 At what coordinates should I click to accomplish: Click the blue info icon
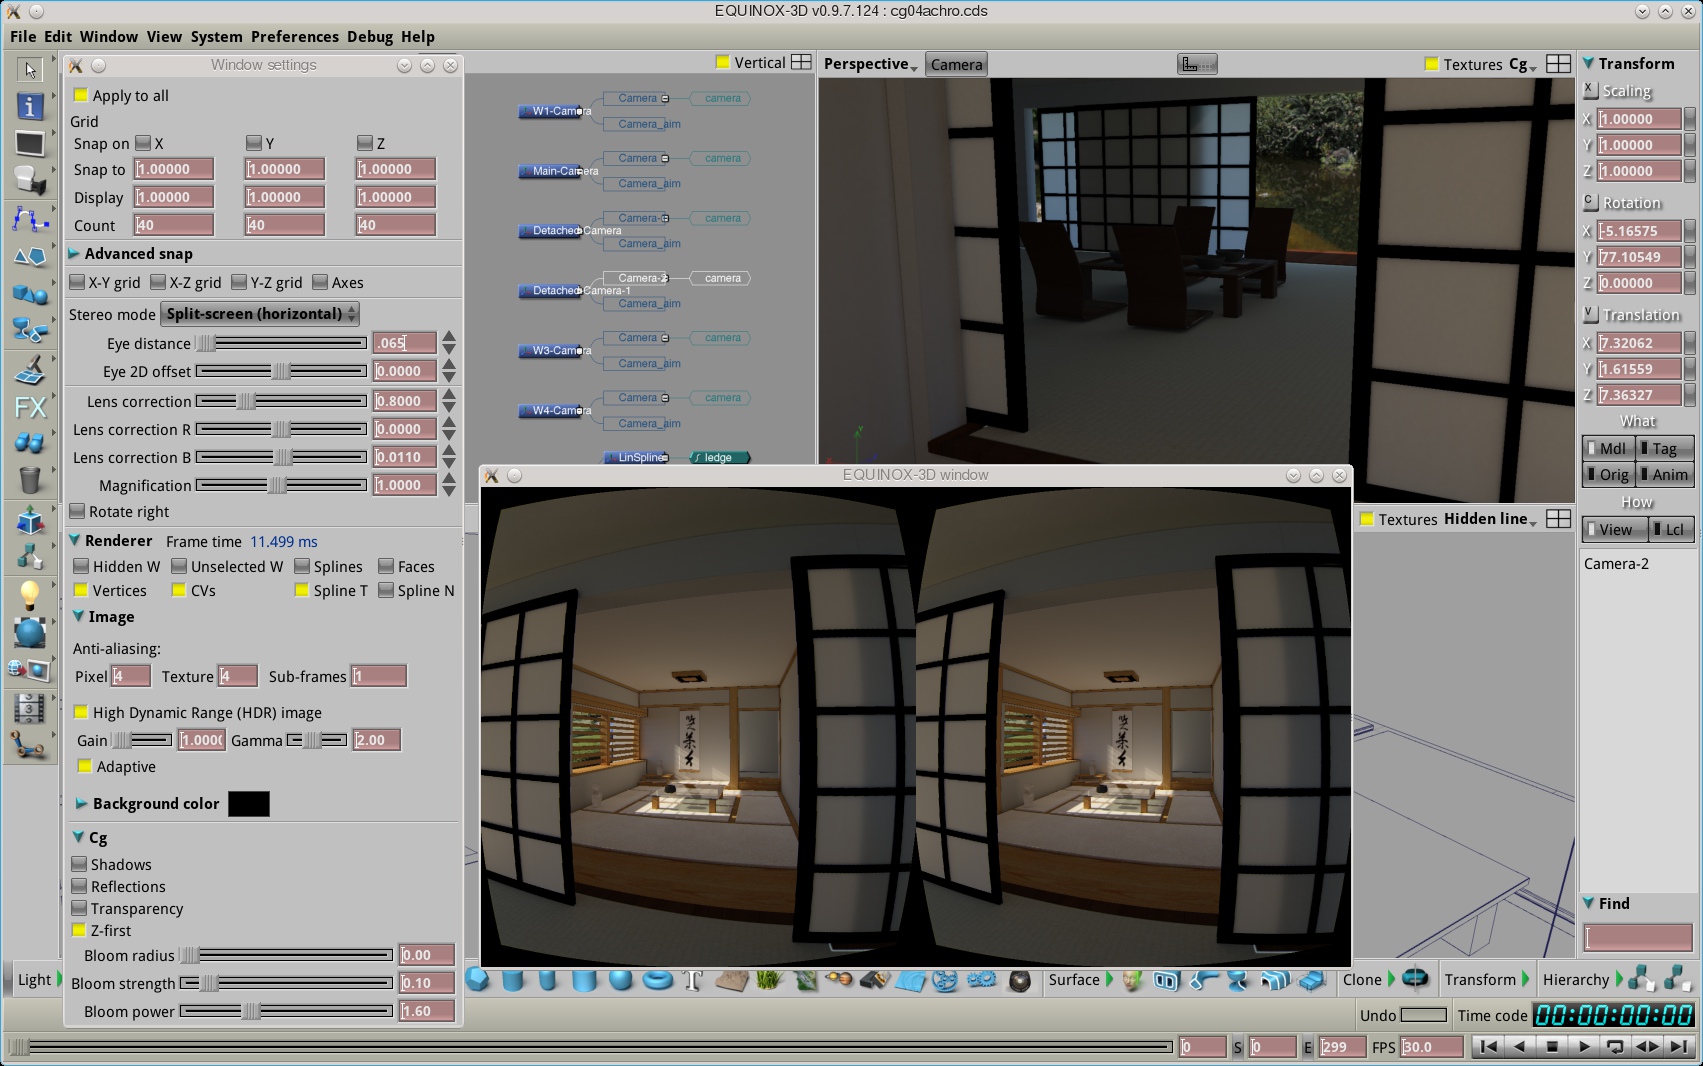tap(30, 106)
